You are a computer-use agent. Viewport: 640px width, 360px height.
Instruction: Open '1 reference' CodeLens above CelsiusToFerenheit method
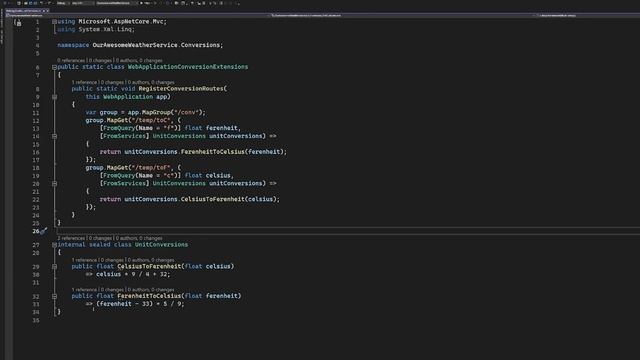84,260
